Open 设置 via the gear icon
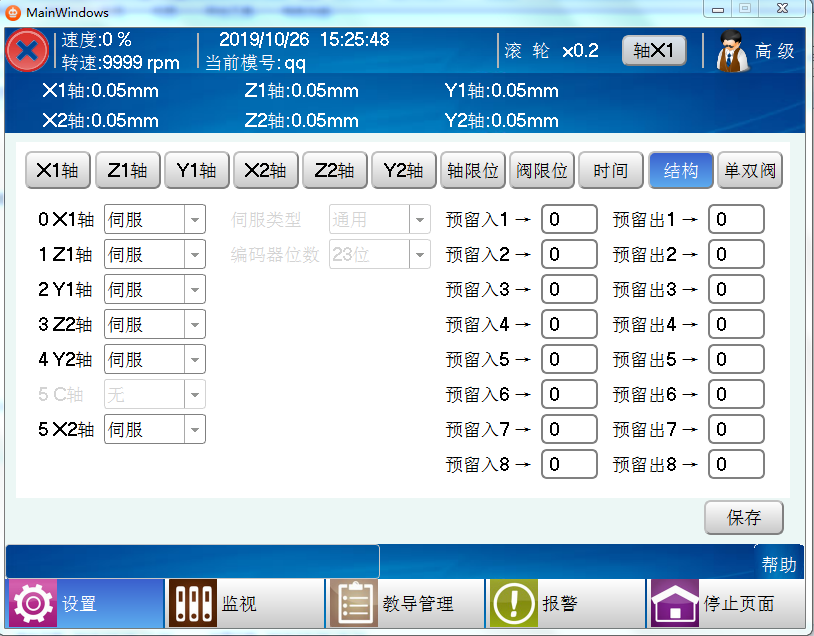Viewport: 814px width, 636px height. tap(32, 604)
